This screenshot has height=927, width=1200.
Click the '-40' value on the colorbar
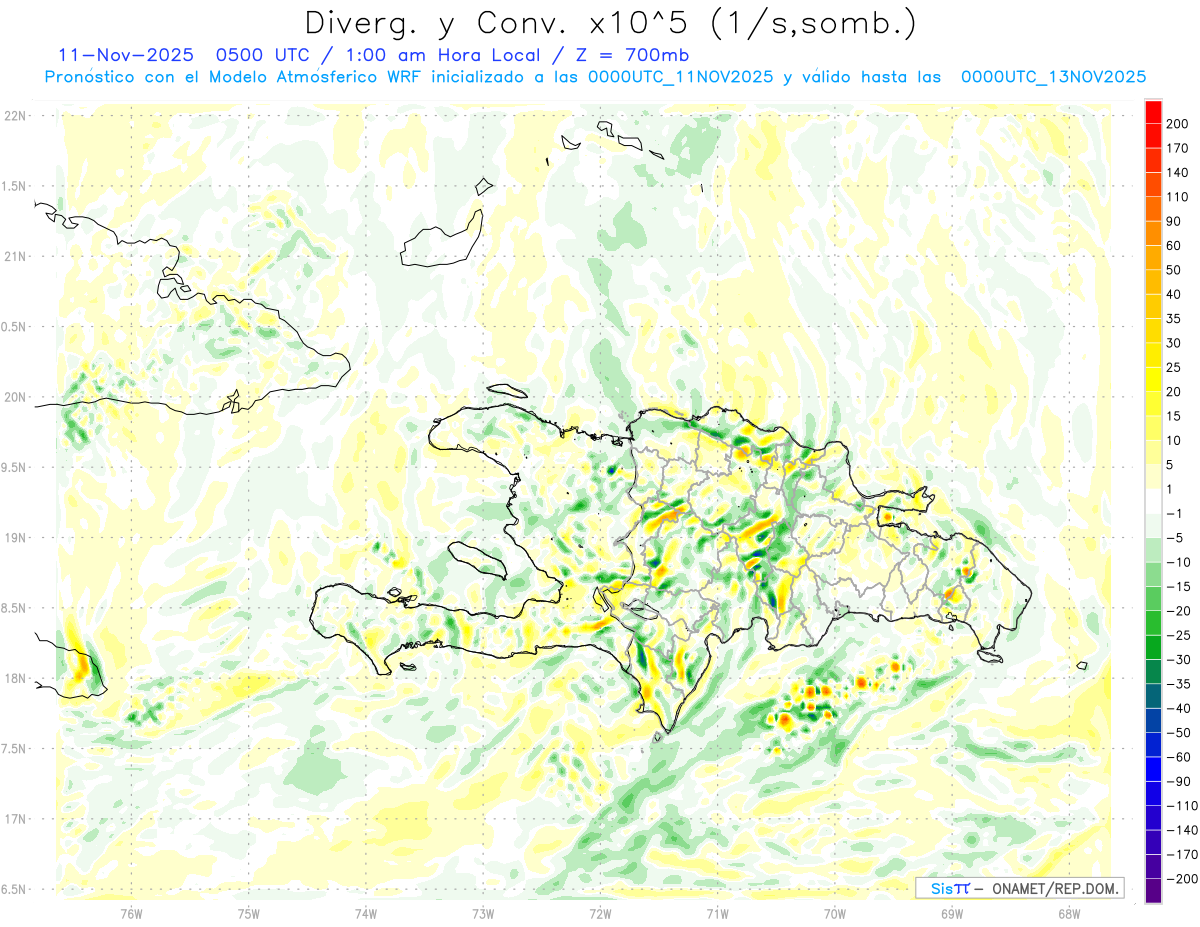click(x=1177, y=708)
